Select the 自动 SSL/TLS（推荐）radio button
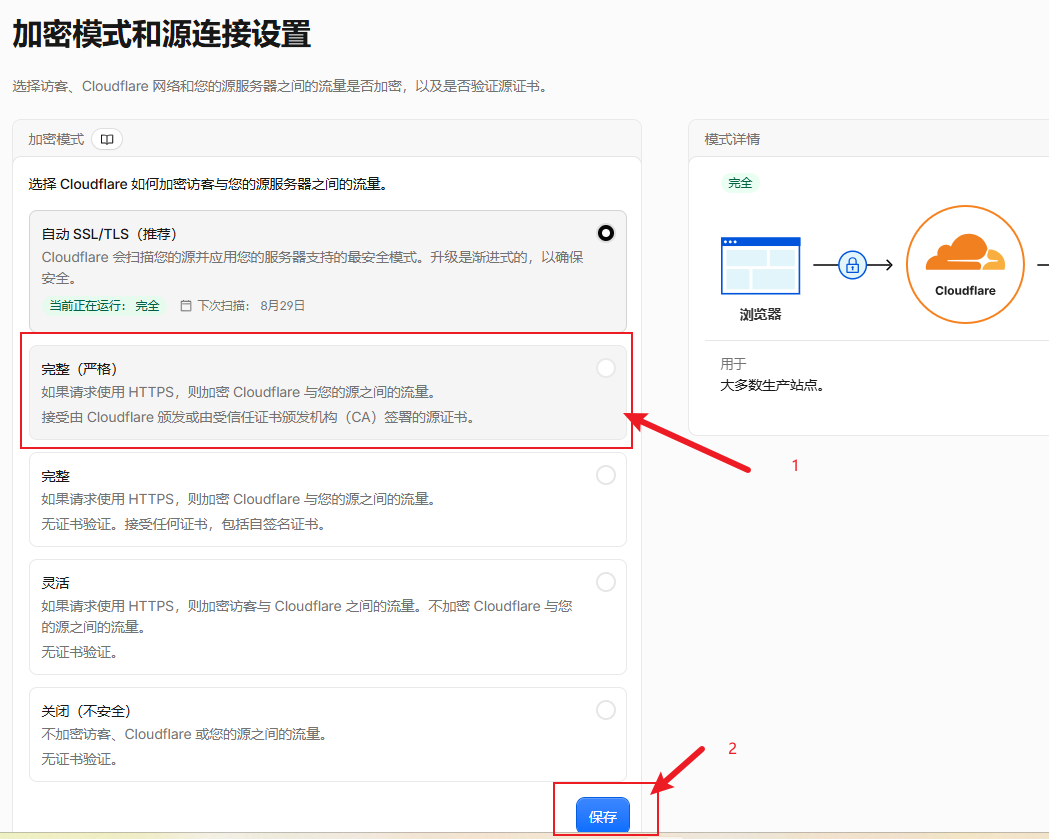Image resolution: width=1049 pixels, height=839 pixels. pos(605,233)
